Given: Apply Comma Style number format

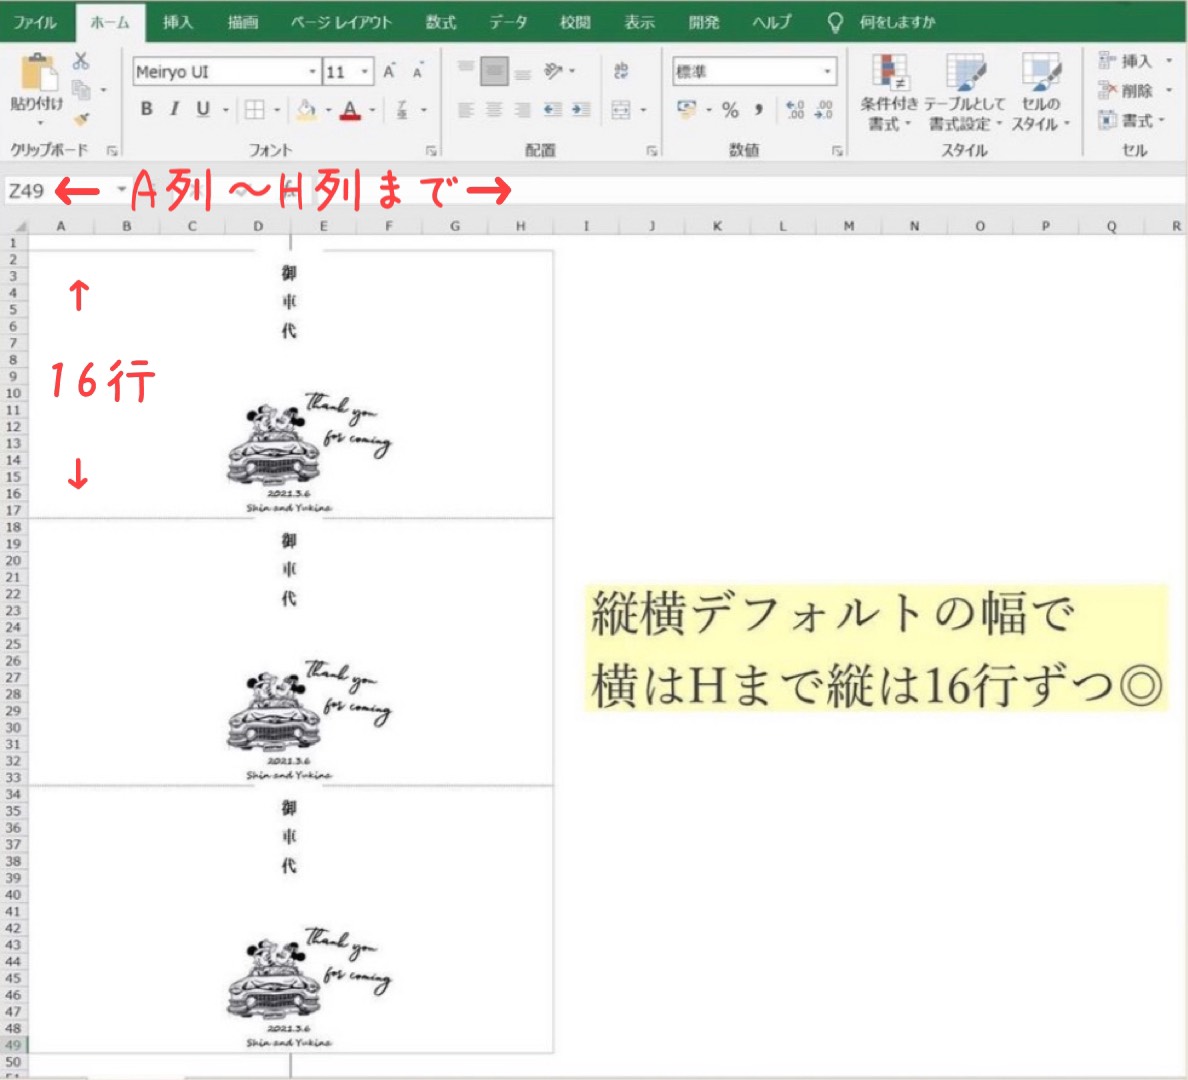Looking at the screenshot, I should 758,110.
